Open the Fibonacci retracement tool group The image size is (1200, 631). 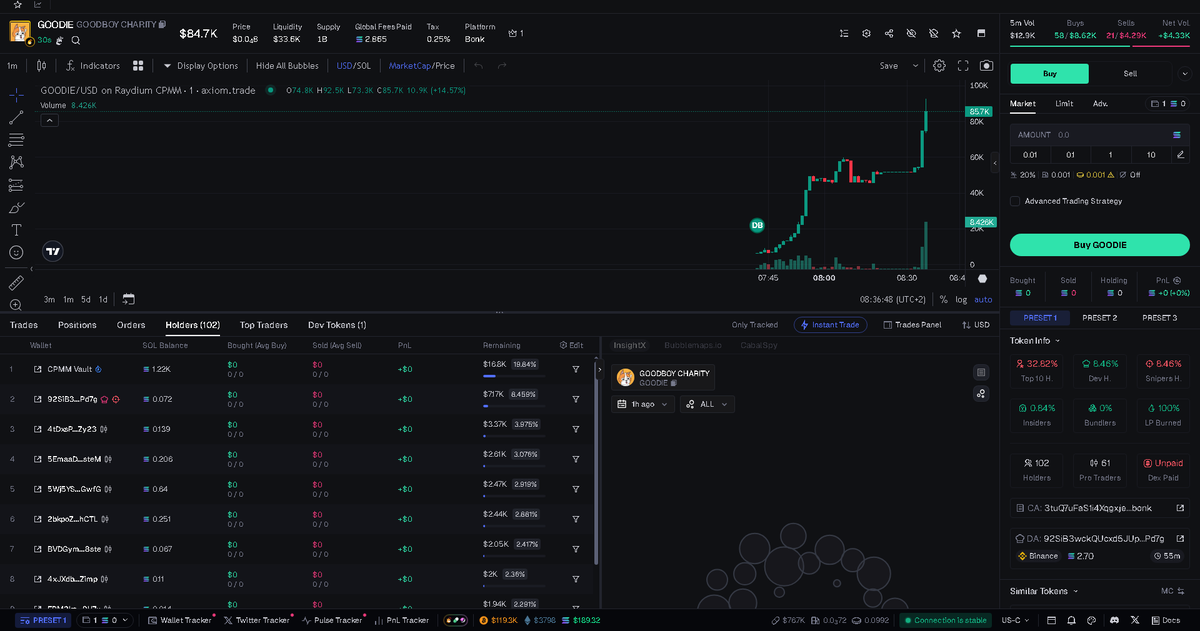pyautogui.click(x=16, y=140)
